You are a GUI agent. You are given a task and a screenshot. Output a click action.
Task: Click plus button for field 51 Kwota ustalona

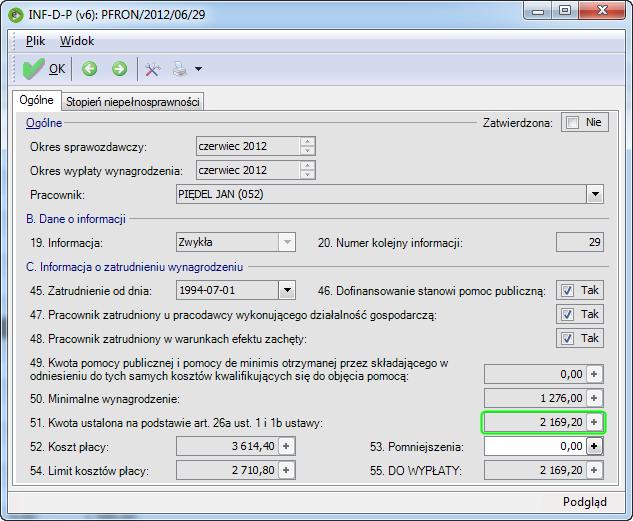[x=594, y=422]
